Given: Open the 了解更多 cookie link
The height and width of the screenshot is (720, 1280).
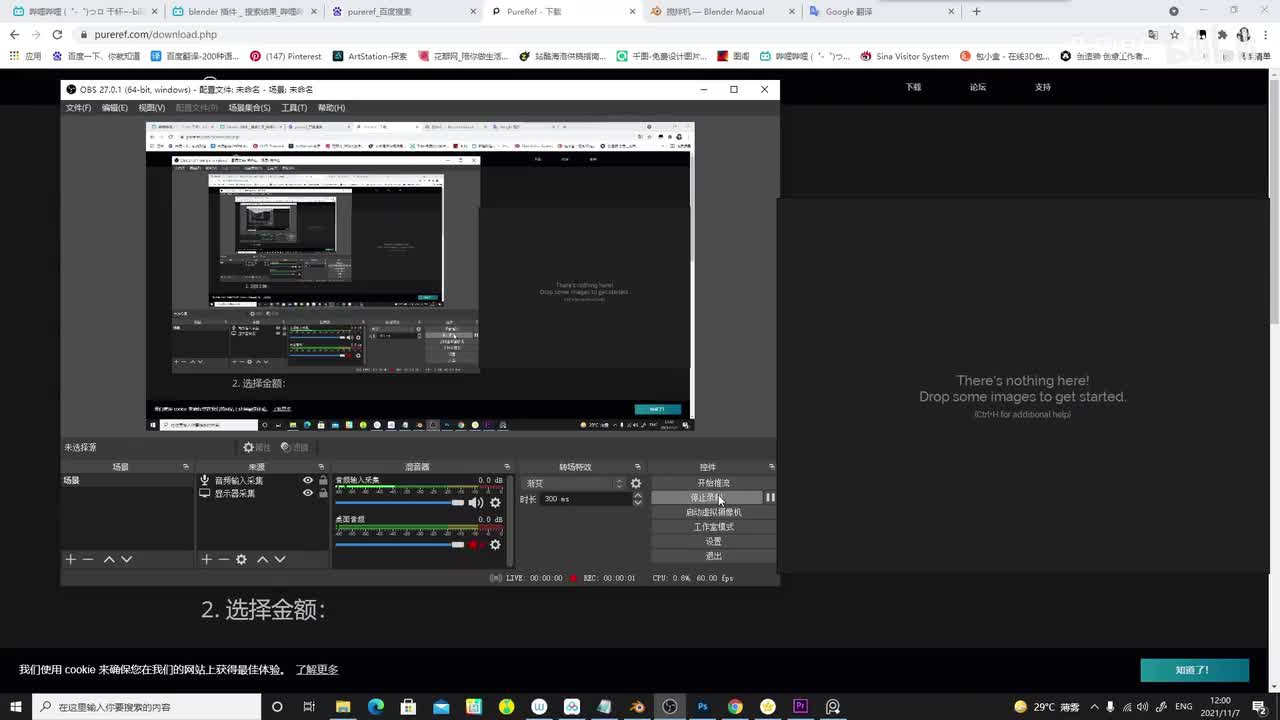Looking at the screenshot, I should pyautogui.click(x=317, y=670).
